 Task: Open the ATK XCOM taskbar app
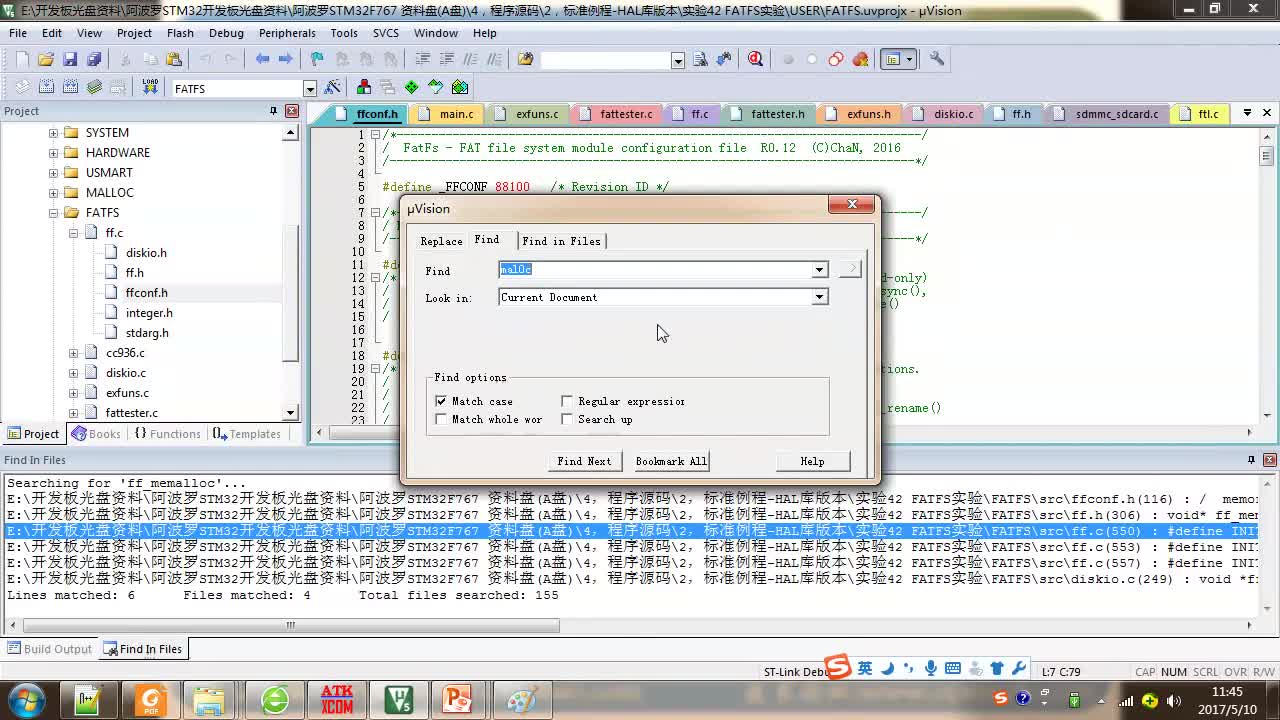(x=337, y=699)
